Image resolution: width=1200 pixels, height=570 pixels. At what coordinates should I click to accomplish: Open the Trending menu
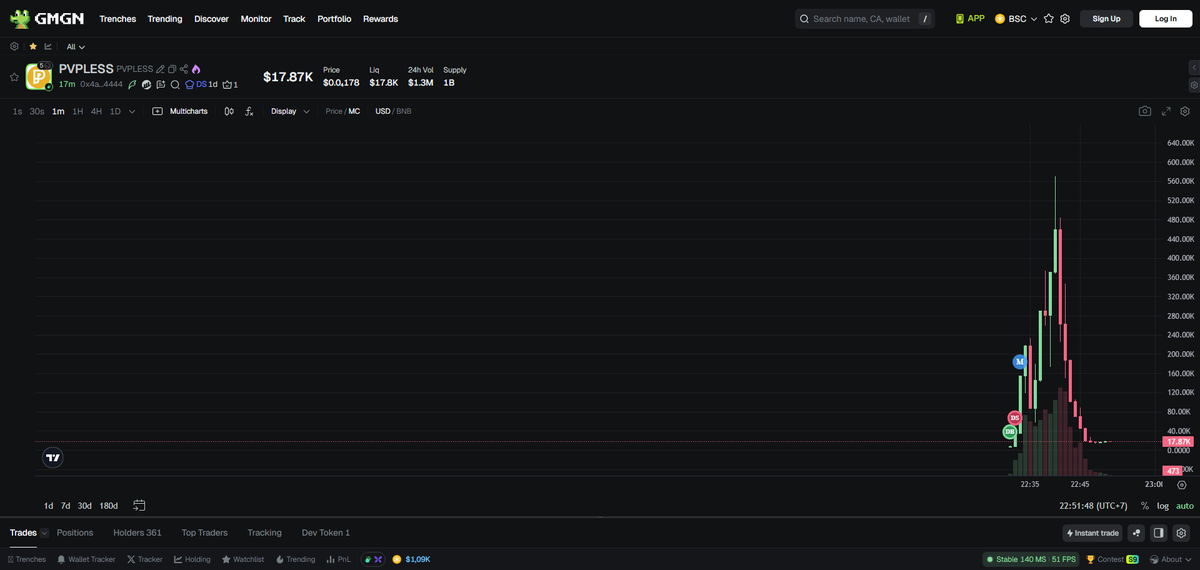click(165, 19)
